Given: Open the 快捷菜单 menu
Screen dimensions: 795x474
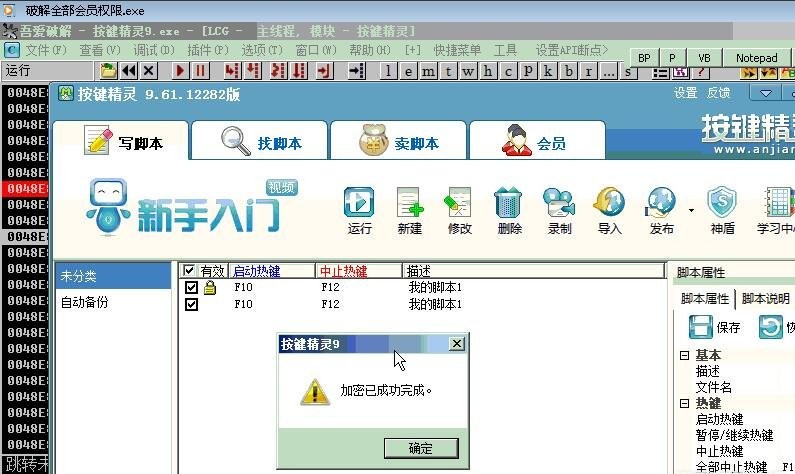Looking at the screenshot, I should [457, 50].
